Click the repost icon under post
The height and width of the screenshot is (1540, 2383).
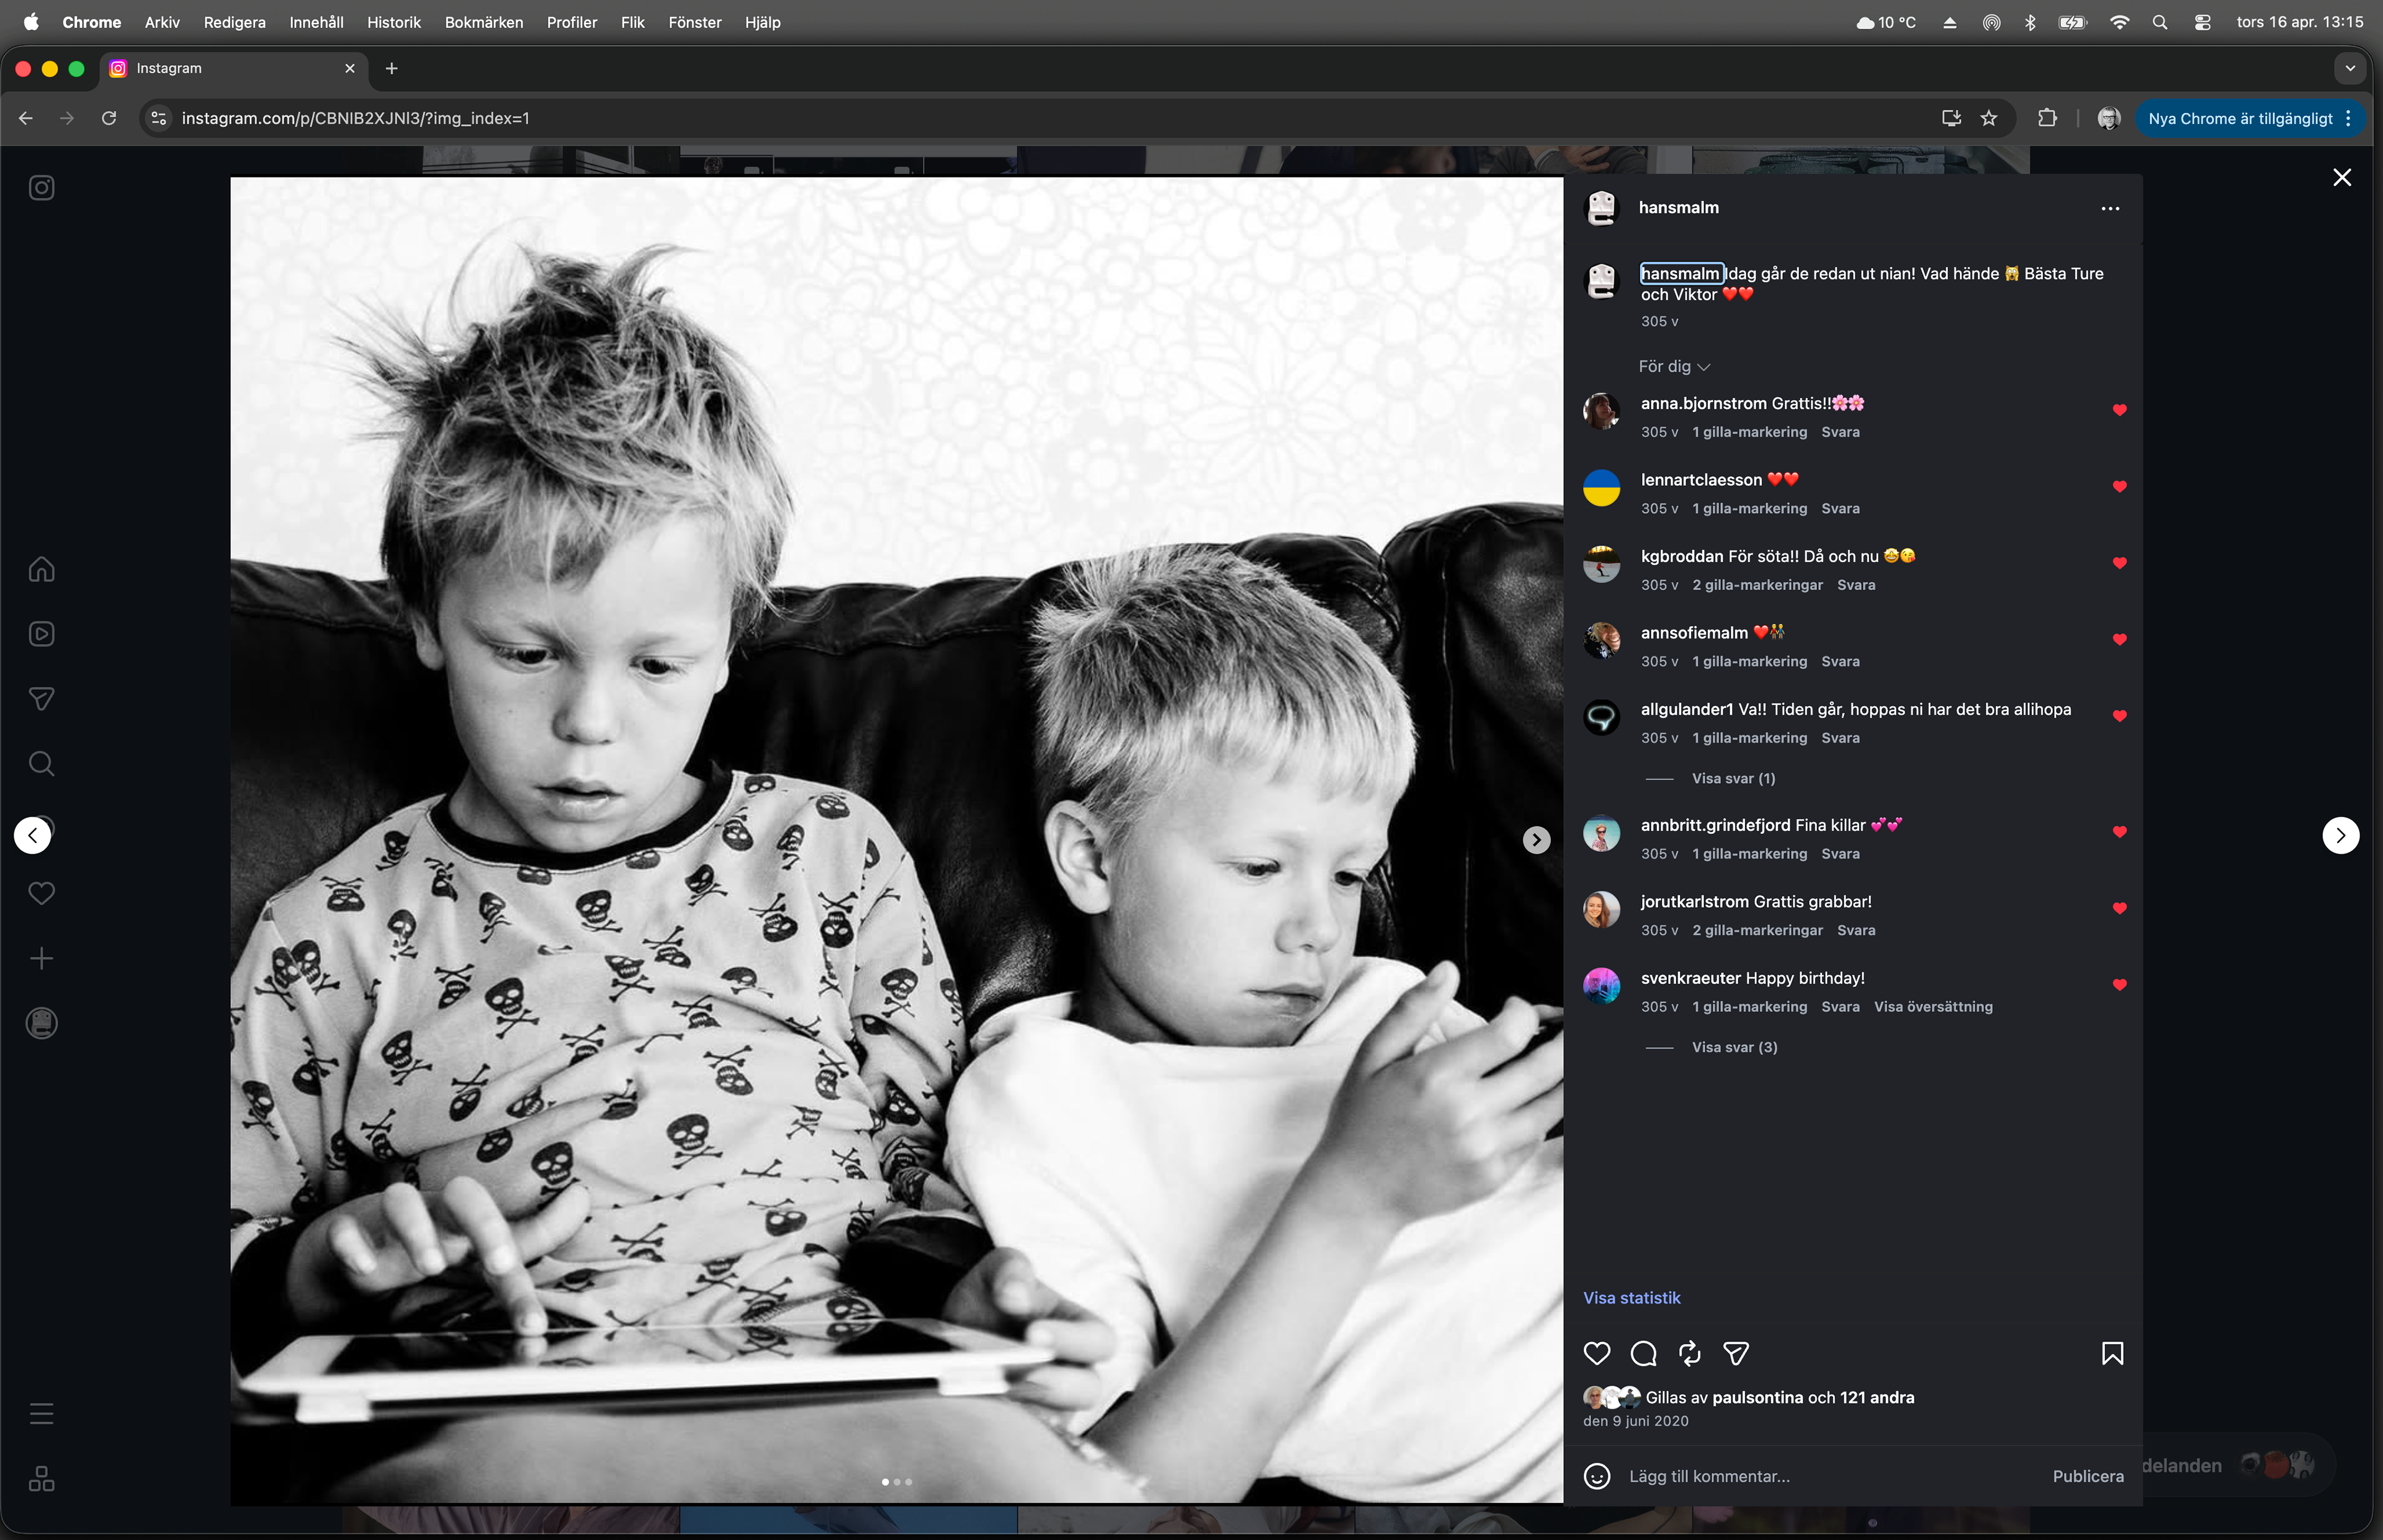1689,1354
